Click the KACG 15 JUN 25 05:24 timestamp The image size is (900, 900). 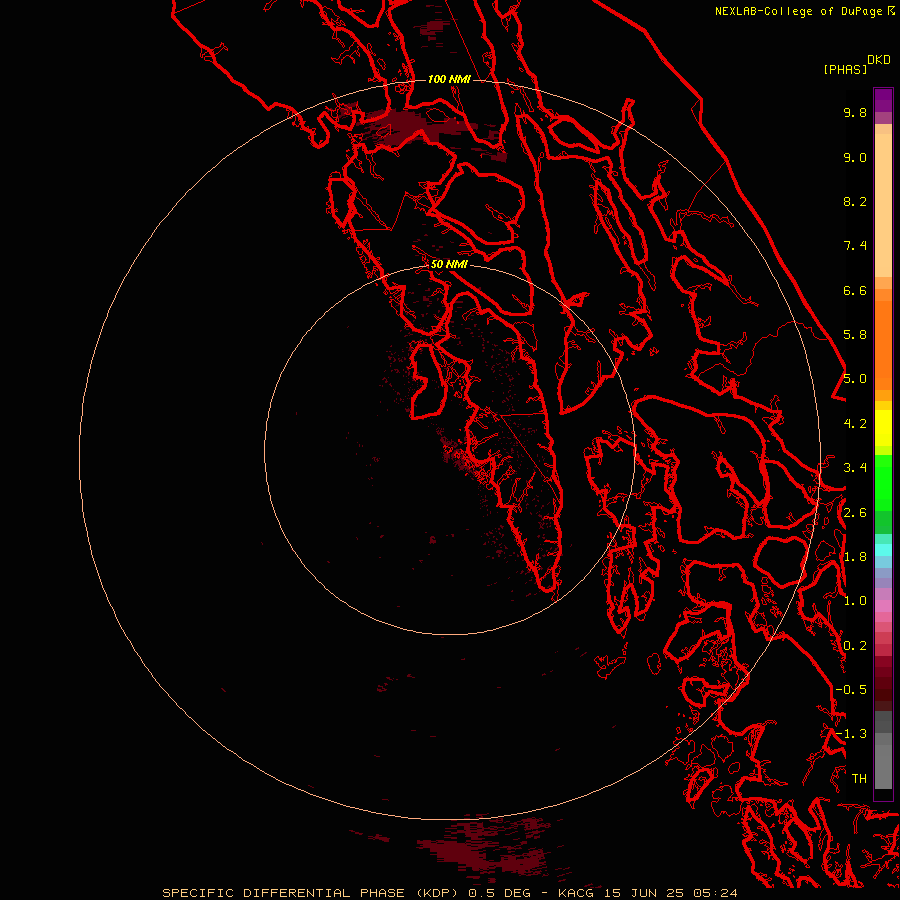click(x=647, y=893)
